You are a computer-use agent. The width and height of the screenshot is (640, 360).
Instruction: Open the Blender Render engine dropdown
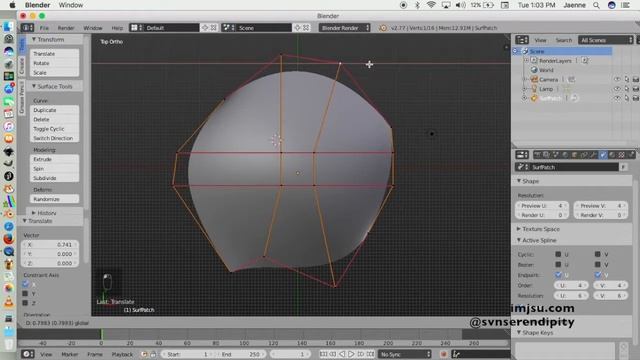[344, 28]
